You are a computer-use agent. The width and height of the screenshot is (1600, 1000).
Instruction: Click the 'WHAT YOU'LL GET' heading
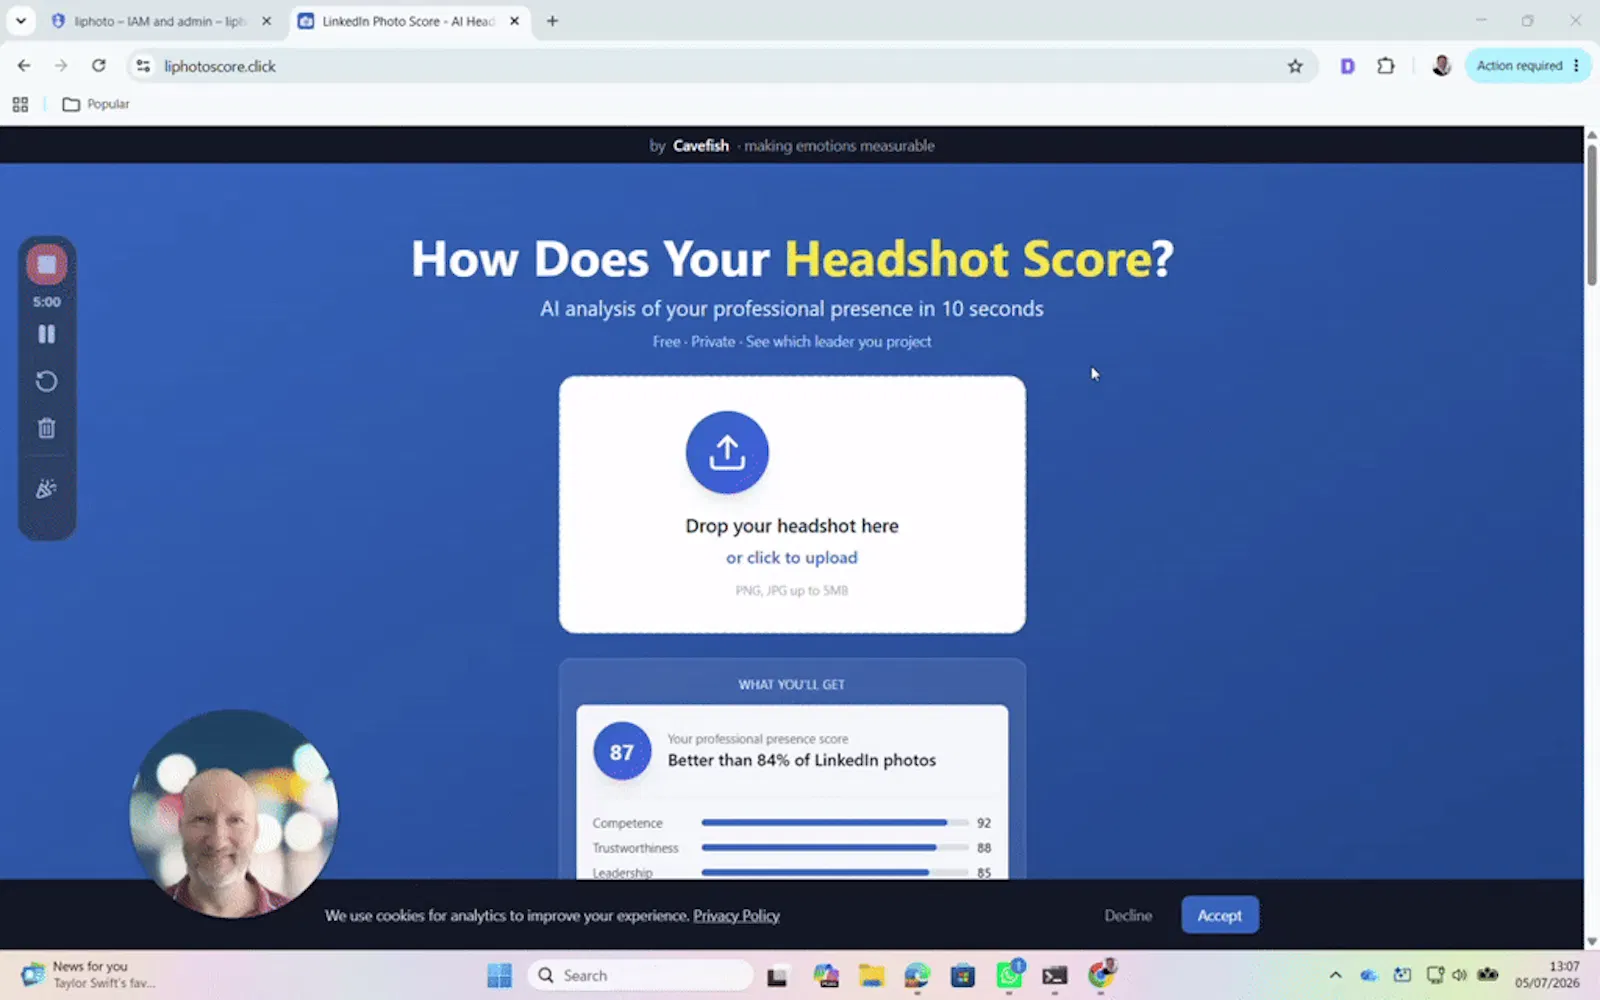tap(792, 685)
